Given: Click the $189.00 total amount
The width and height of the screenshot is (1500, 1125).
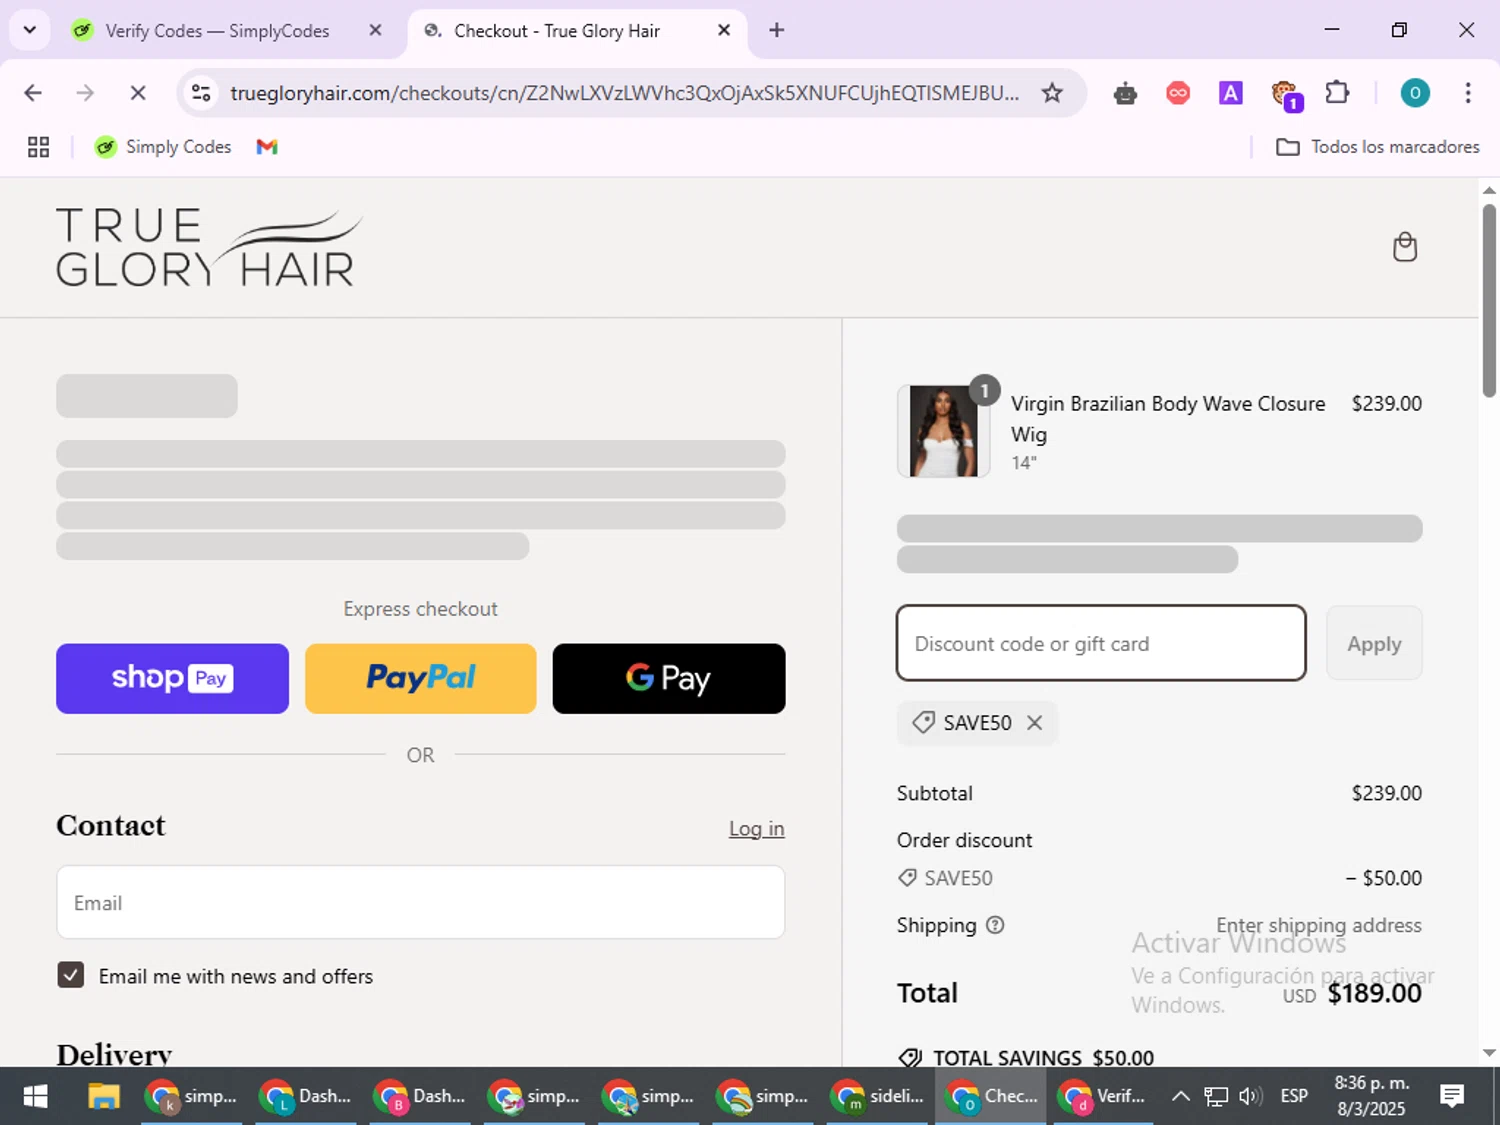Looking at the screenshot, I should coord(1374,993).
